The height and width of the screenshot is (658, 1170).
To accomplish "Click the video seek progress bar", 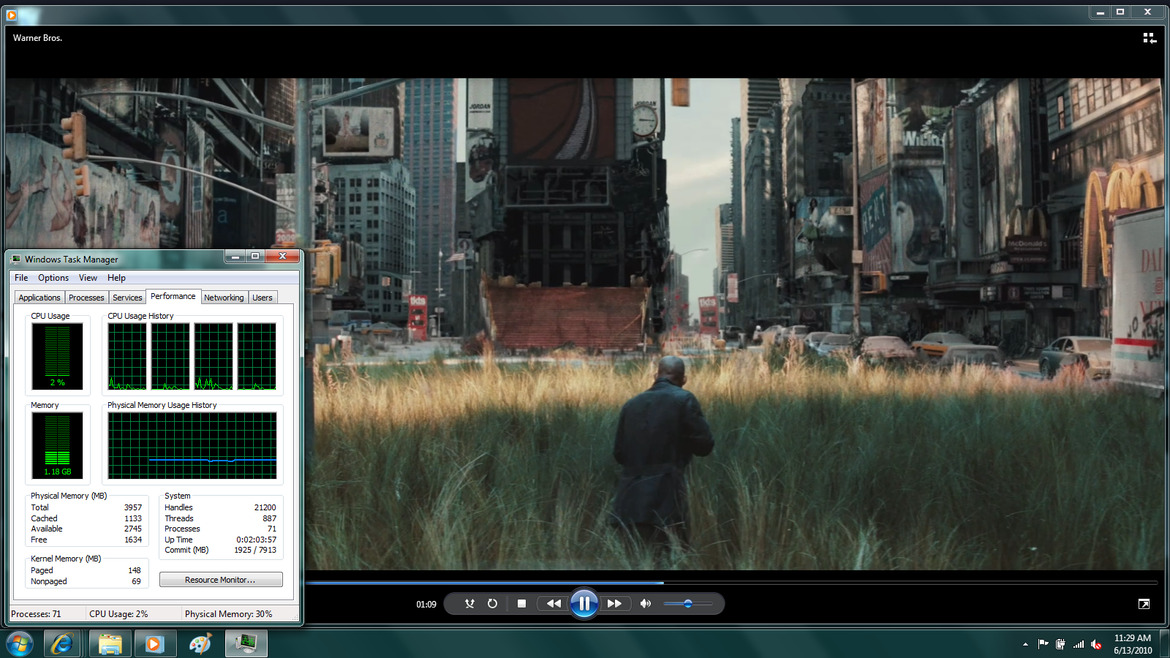I will (731, 582).
